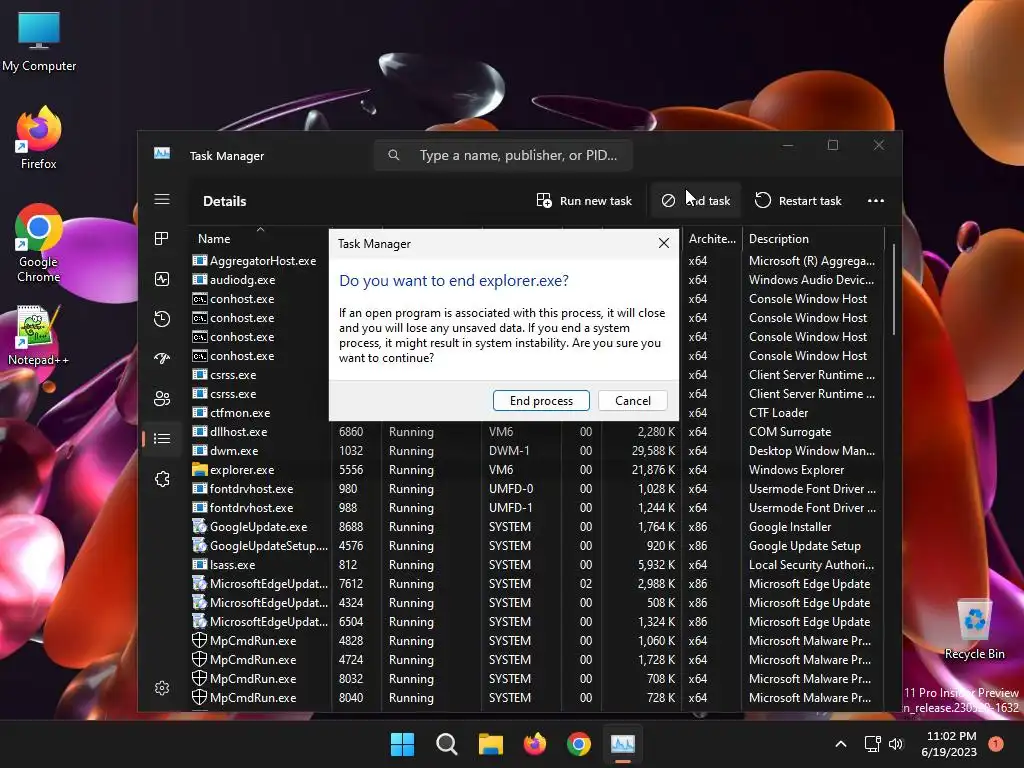Open Firefox desktop shortcut

point(39,138)
